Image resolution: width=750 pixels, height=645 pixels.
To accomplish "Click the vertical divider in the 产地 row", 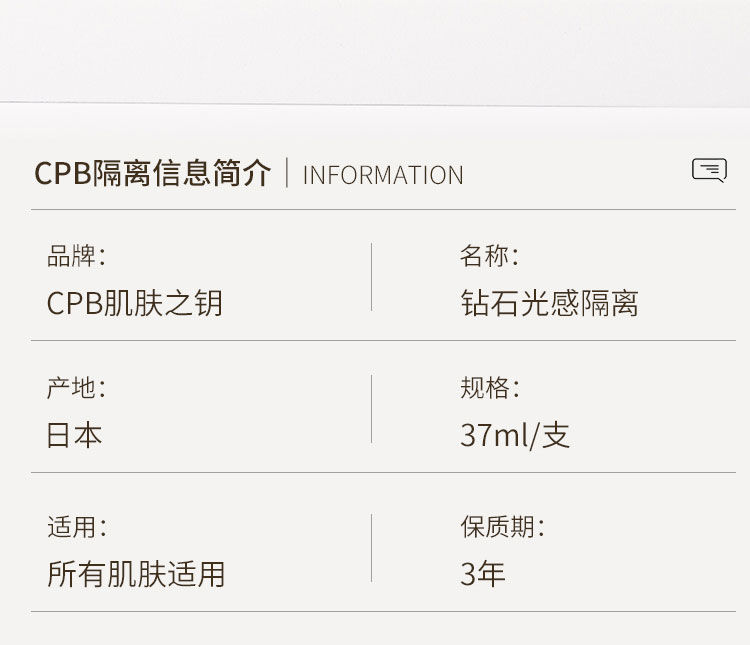I will pyautogui.click(x=372, y=409).
